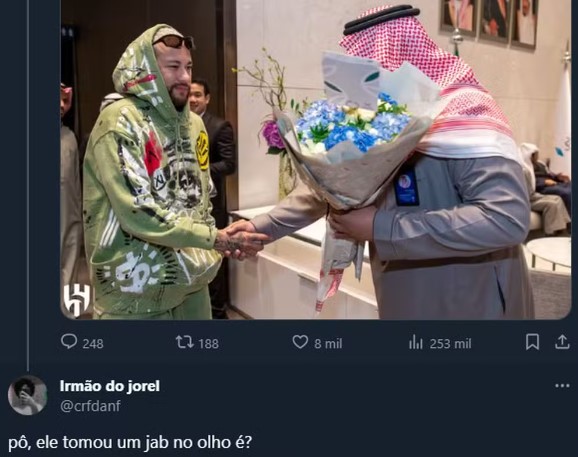Open Irmão do jorel's profile avatar
This screenshot has height=457, width=578.
pyautogui.click(x=28, y=395)
